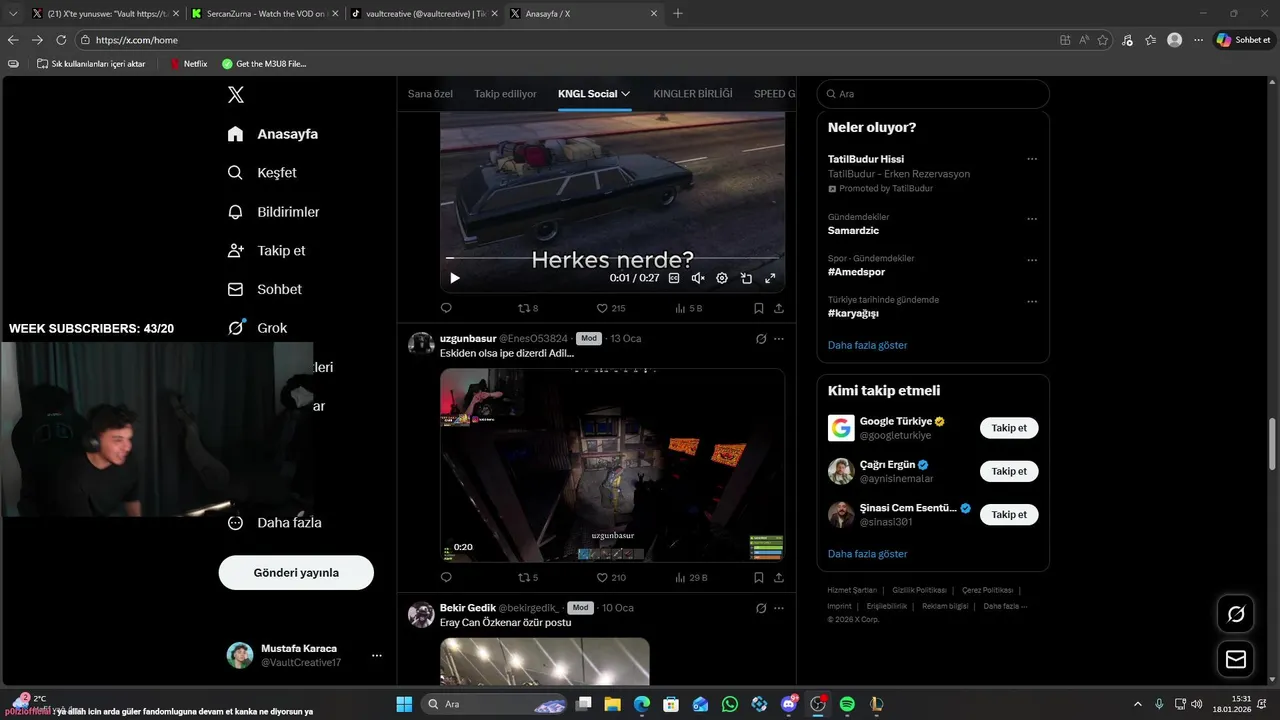Viewport: 1280px width, 720px height.
Task: Follow Çağrı Ergün with Takip et
Action: click(1009, 471)
